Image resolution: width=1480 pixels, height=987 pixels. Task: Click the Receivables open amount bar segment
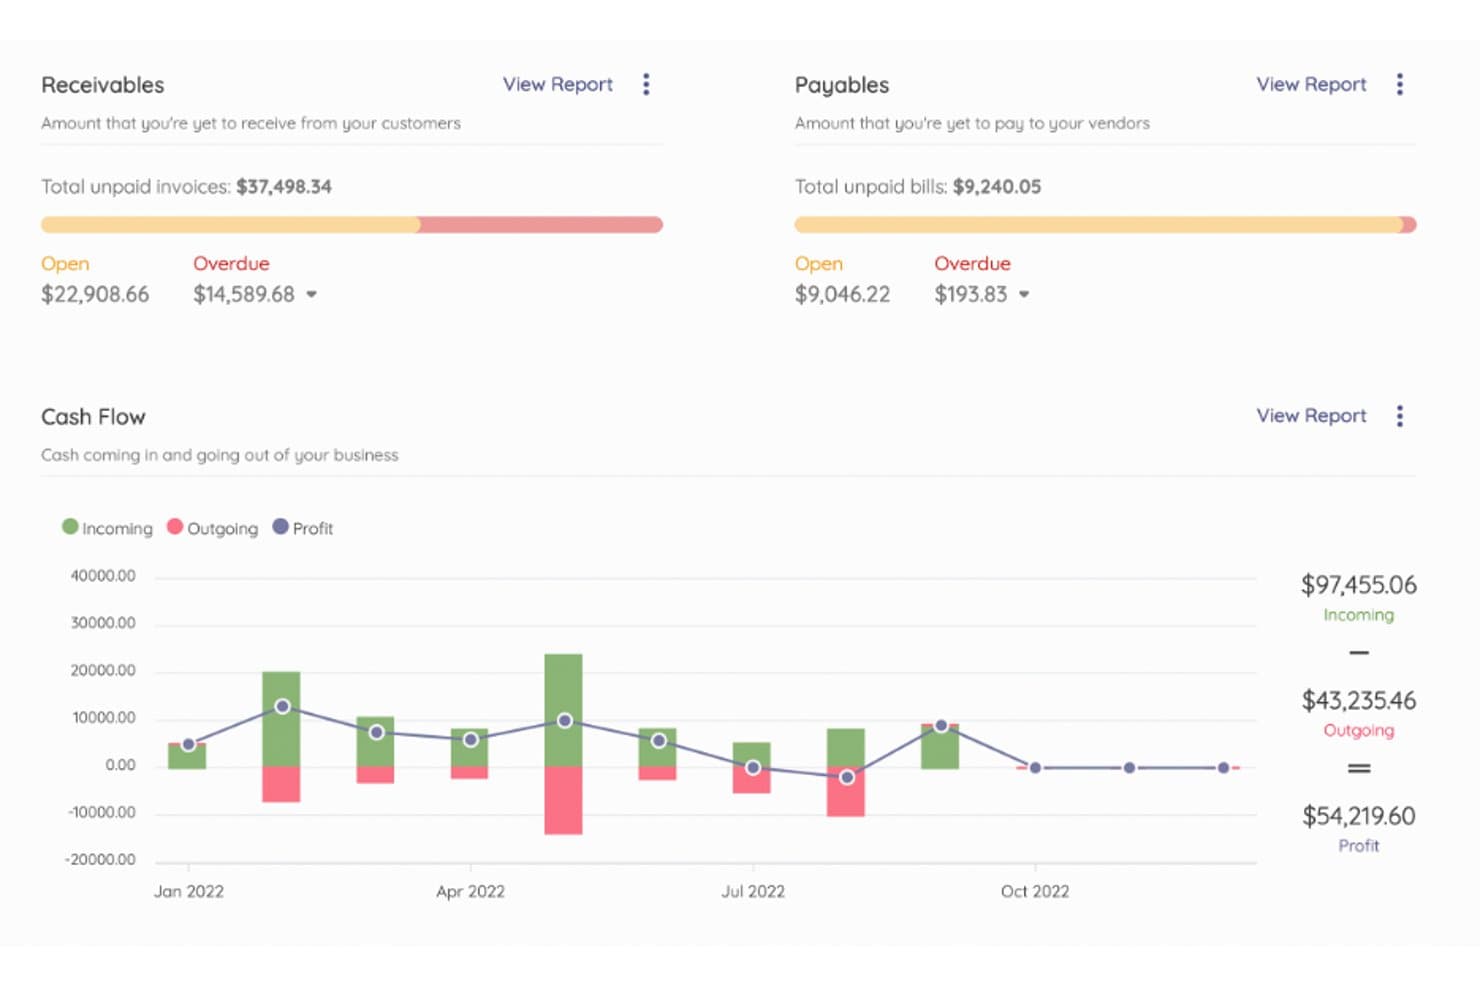[x=230, y=225]
